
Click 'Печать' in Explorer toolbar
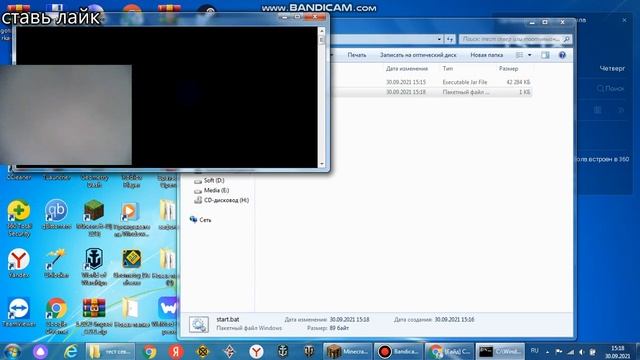(357, 55)
